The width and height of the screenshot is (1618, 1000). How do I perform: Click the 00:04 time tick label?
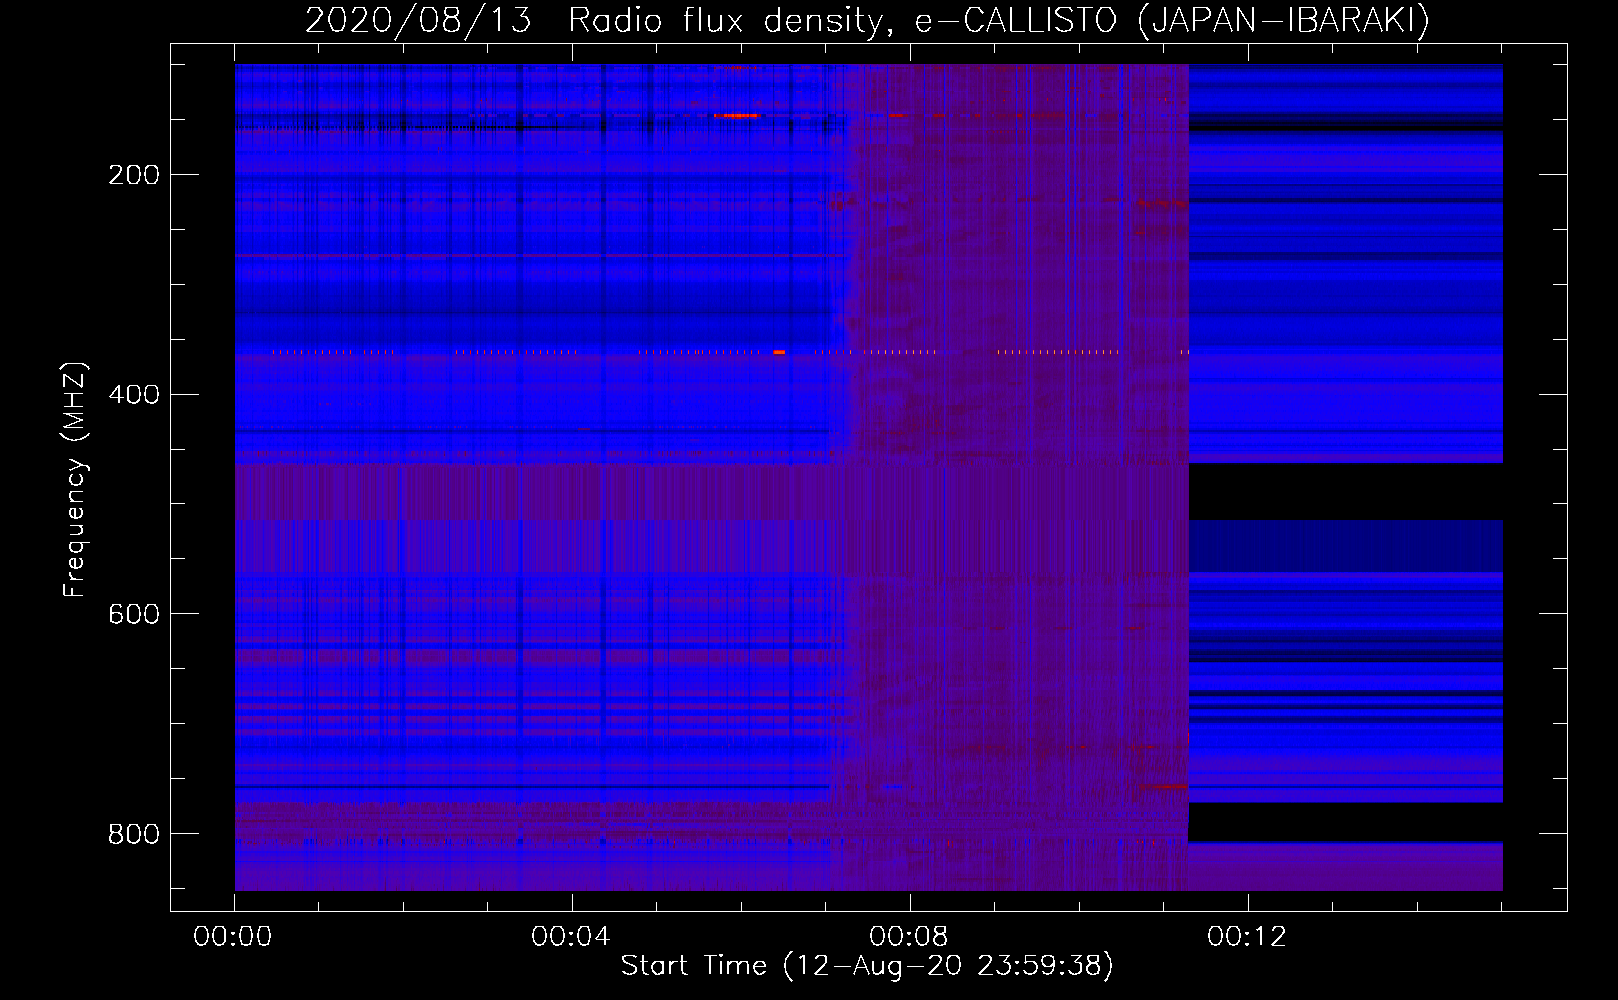(x=571, y=937)
